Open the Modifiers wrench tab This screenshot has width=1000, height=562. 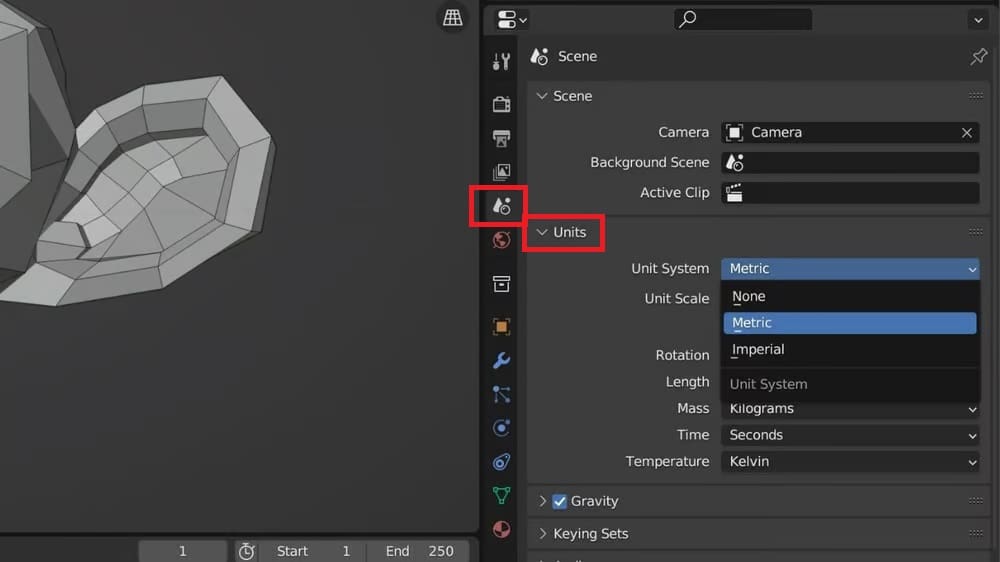point(501,360)
